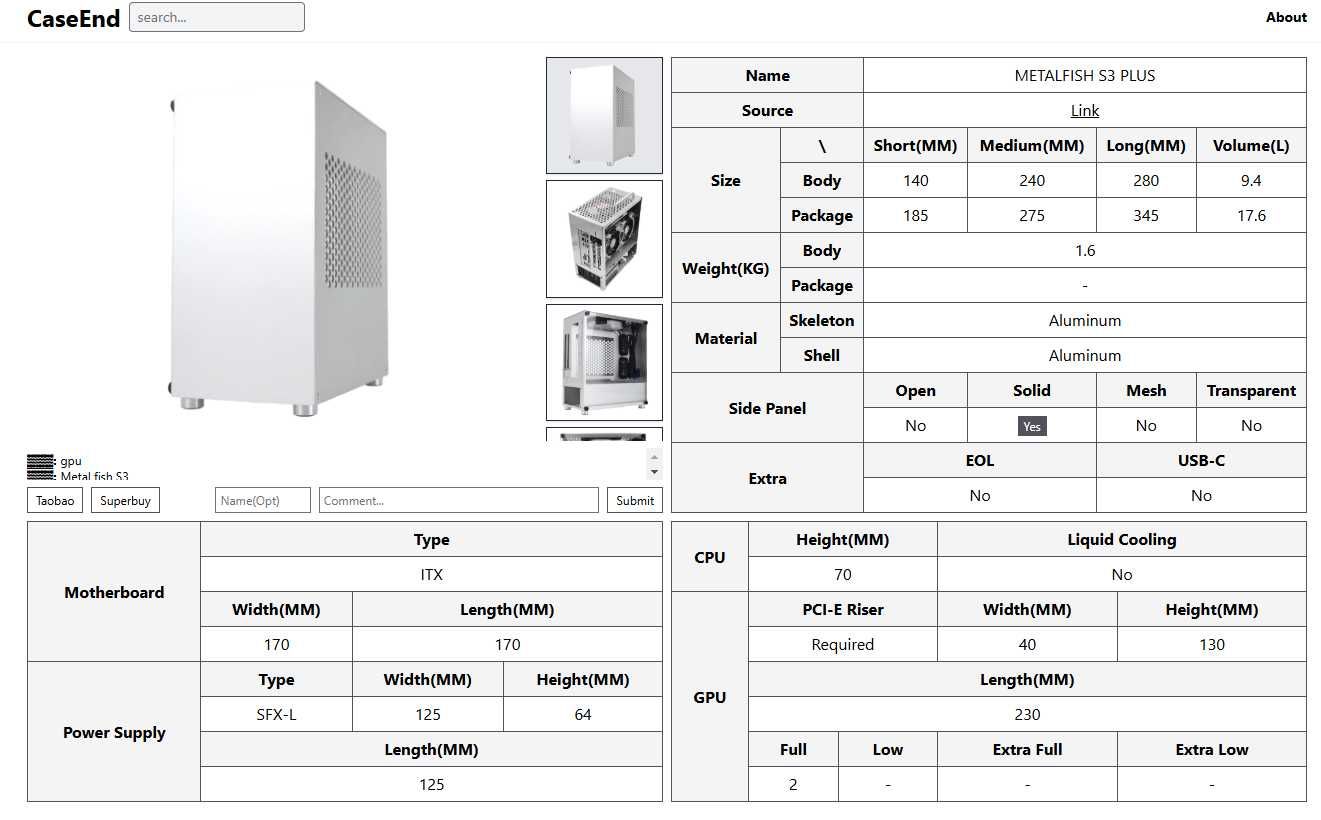Click the power supply Height value 64
1321x820 pixels.
click(x=583, y=714)
